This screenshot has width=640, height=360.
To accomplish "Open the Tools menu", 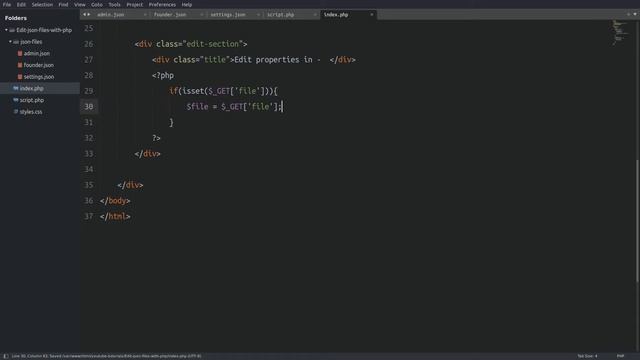I will 114,4.
